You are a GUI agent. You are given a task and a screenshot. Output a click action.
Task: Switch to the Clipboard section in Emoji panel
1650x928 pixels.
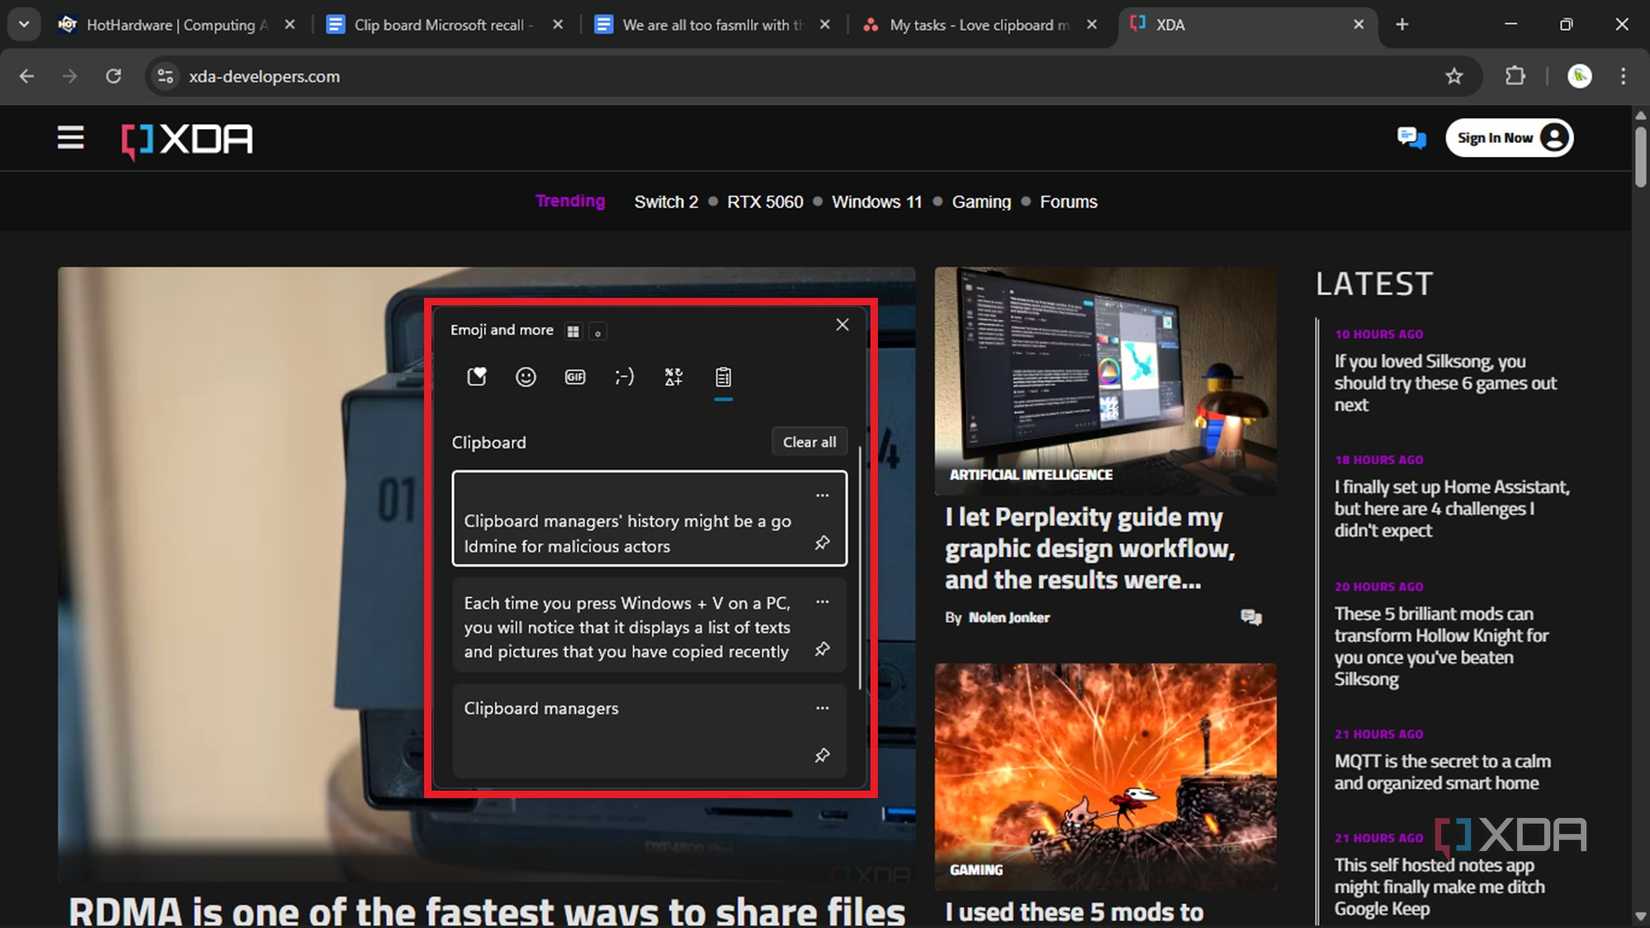point(724,377)
